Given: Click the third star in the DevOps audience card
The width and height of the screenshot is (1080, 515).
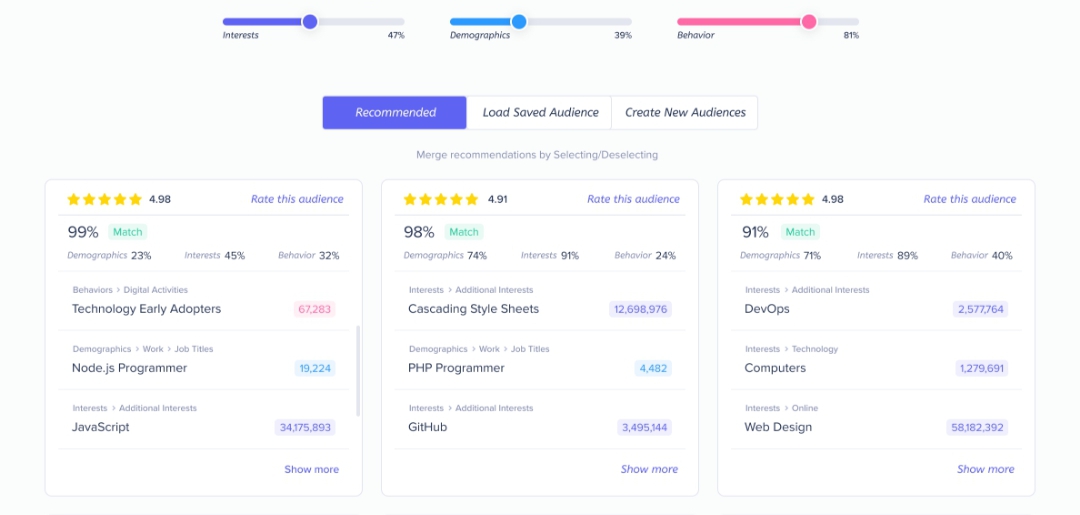Looking at the screenshot, I should [778, 200].
